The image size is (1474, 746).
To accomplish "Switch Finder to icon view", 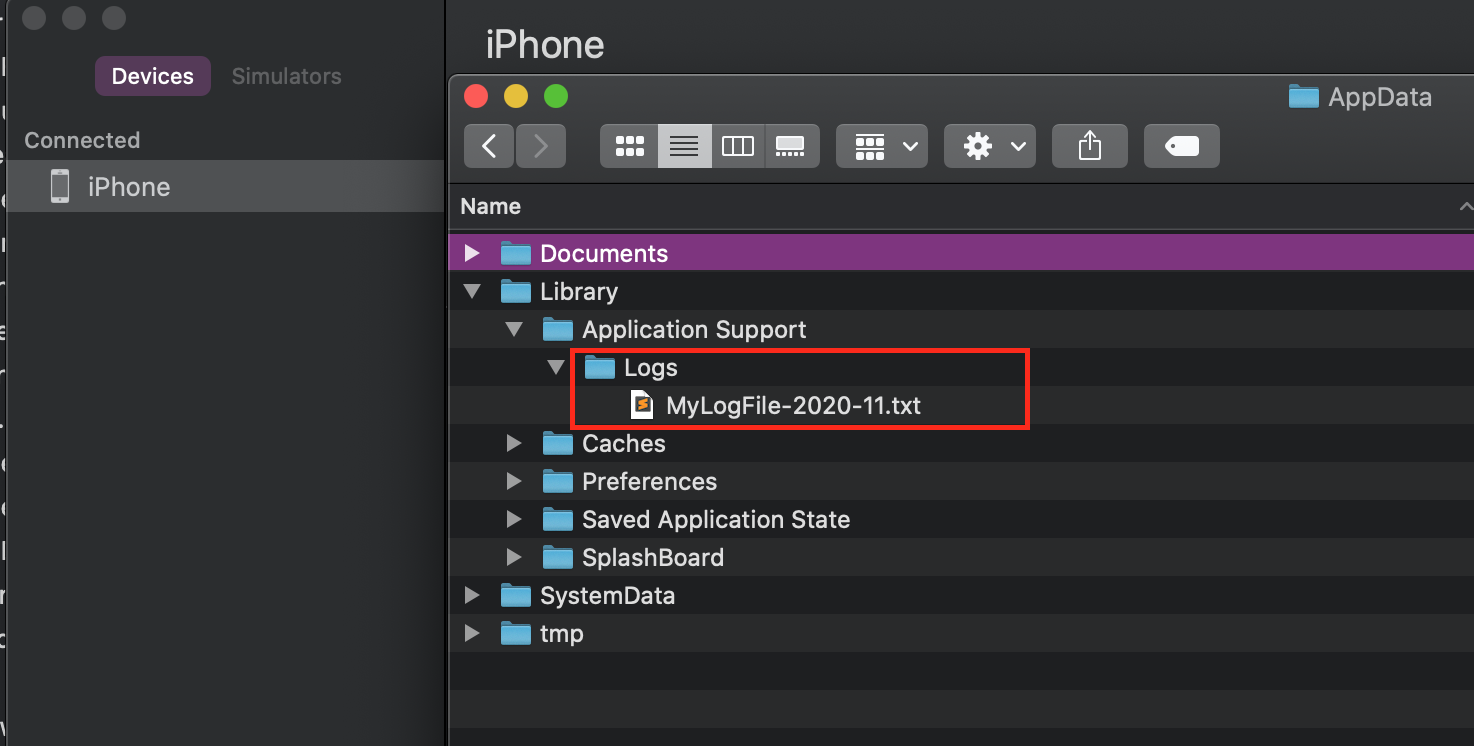I will 629,146.
